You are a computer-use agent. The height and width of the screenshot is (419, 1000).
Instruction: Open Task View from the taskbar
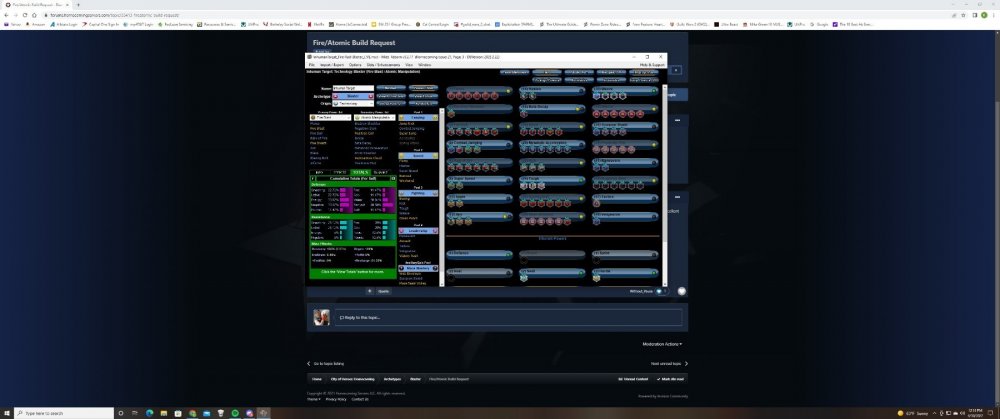pos(137,413)
